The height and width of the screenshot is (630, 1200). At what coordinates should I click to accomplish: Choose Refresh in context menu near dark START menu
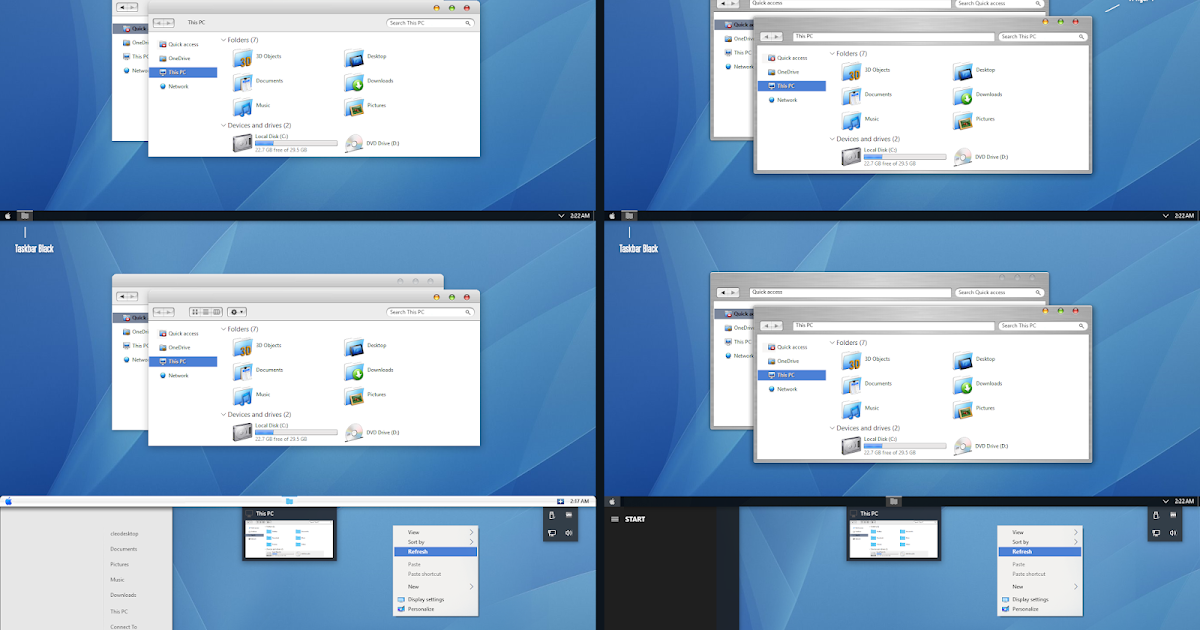click(x=1039, y=552)
